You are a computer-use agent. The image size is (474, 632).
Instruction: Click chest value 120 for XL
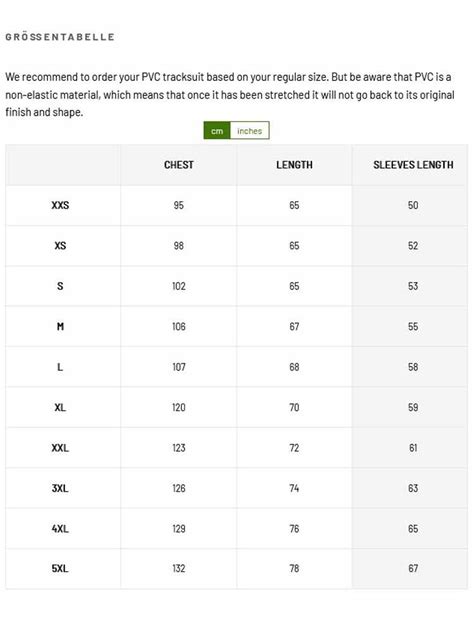[179, 407]
